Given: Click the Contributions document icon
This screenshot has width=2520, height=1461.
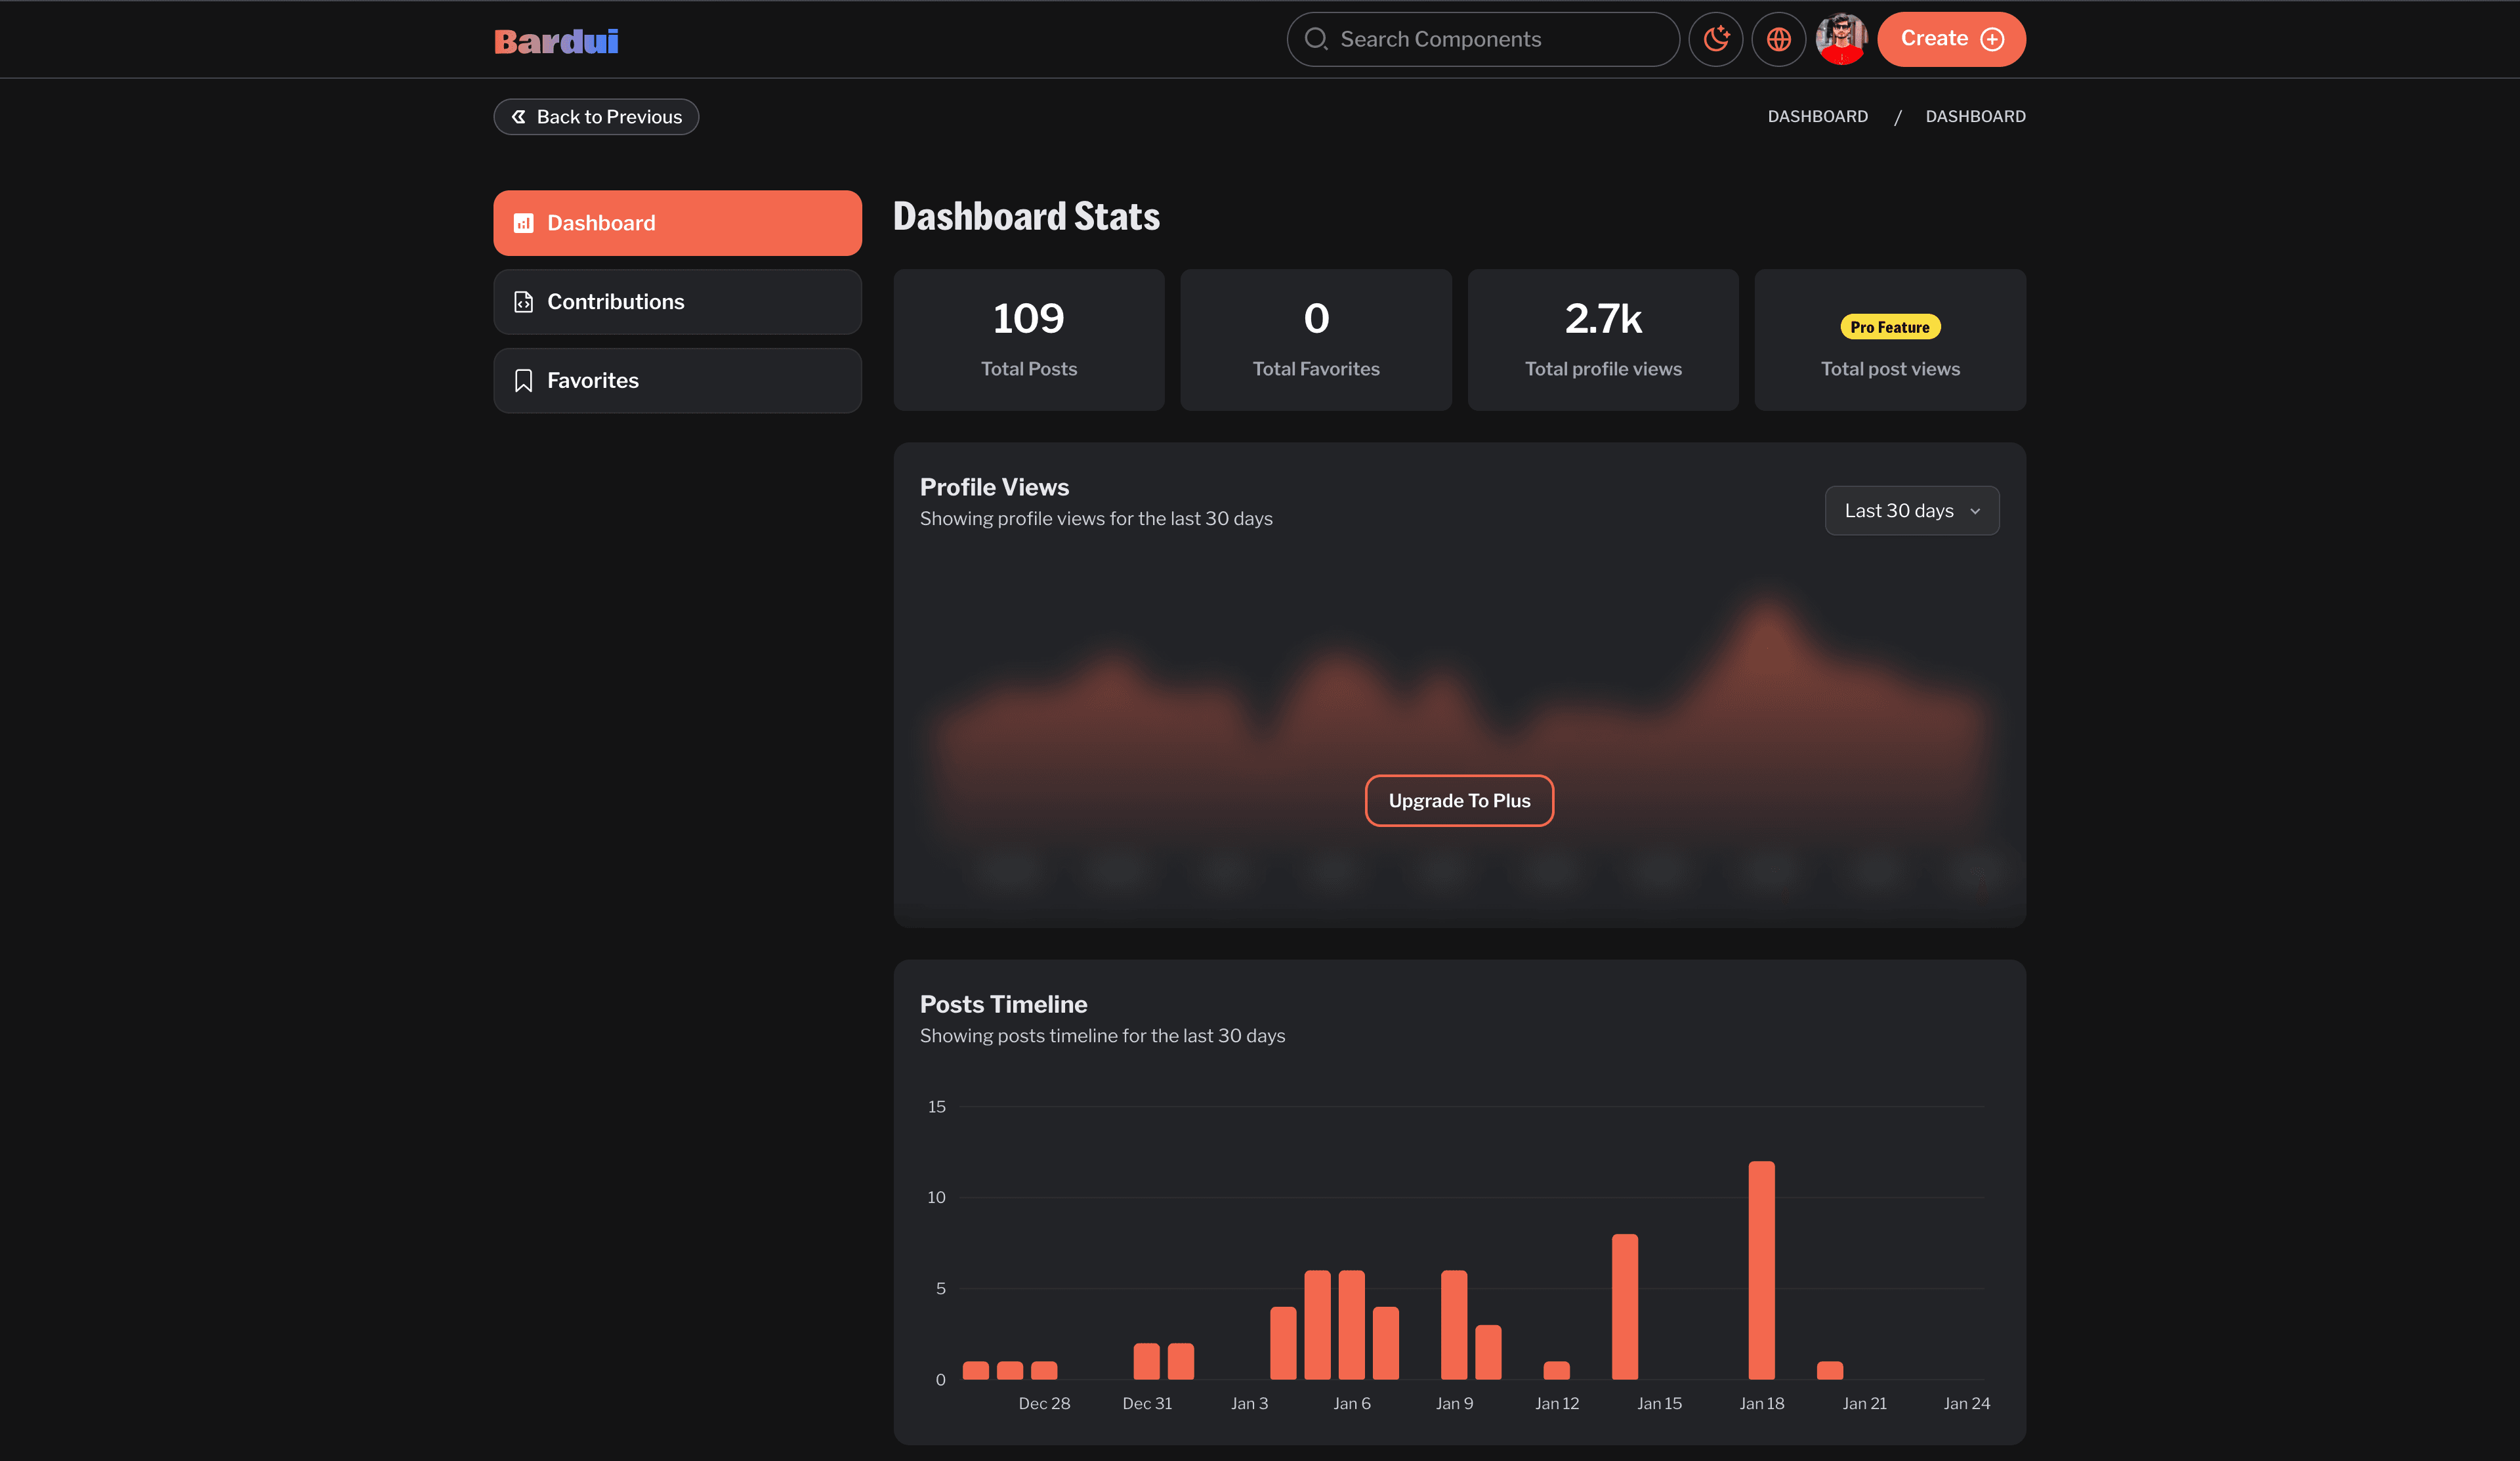Looking at the screenshot, I should pos(524,301).
